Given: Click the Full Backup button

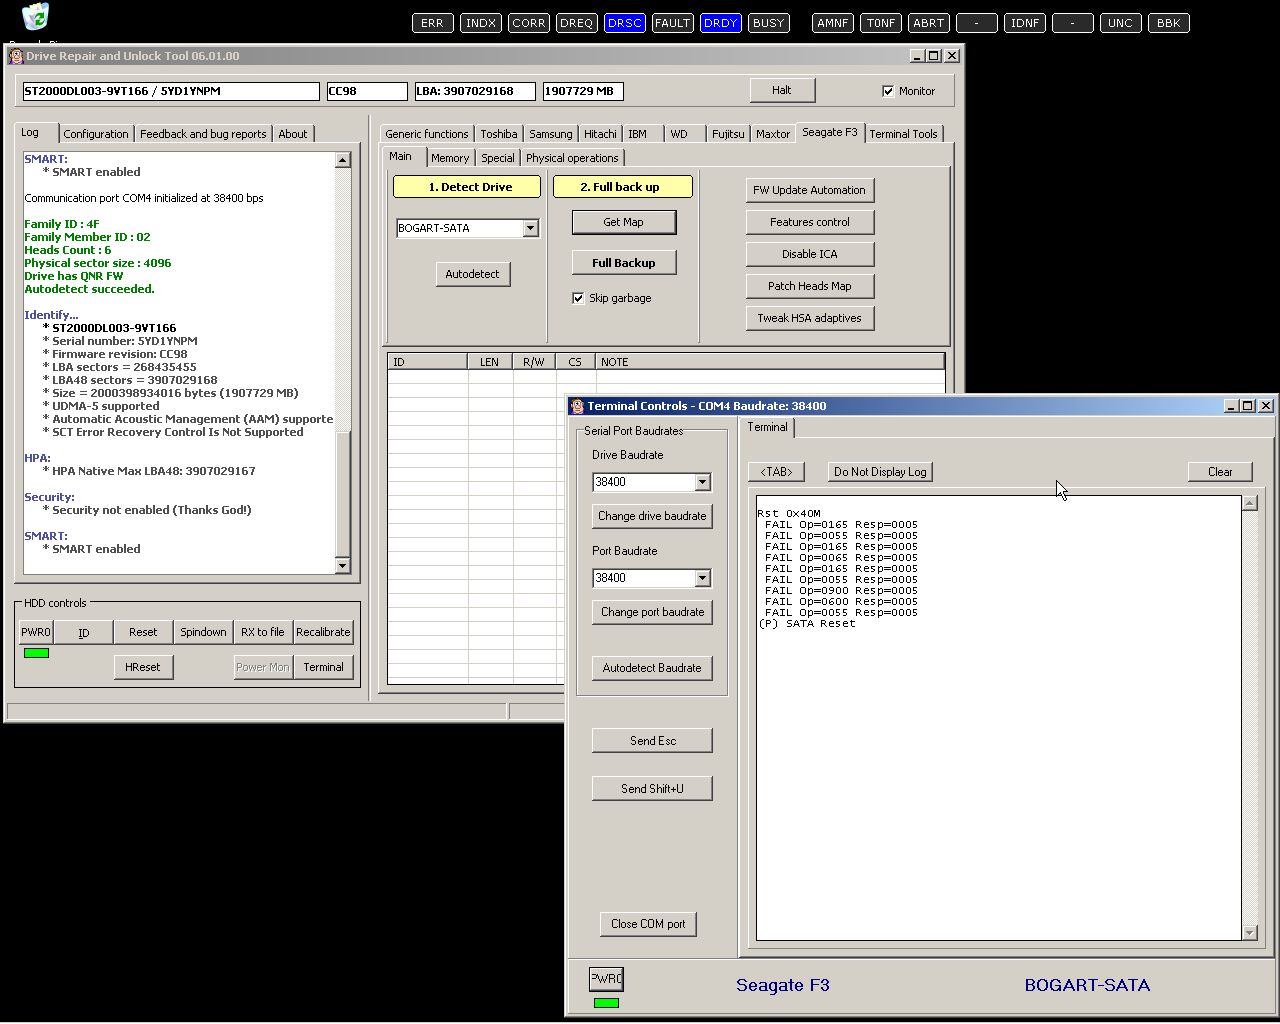Looking at the screenshot, I should tap(623, 263).
